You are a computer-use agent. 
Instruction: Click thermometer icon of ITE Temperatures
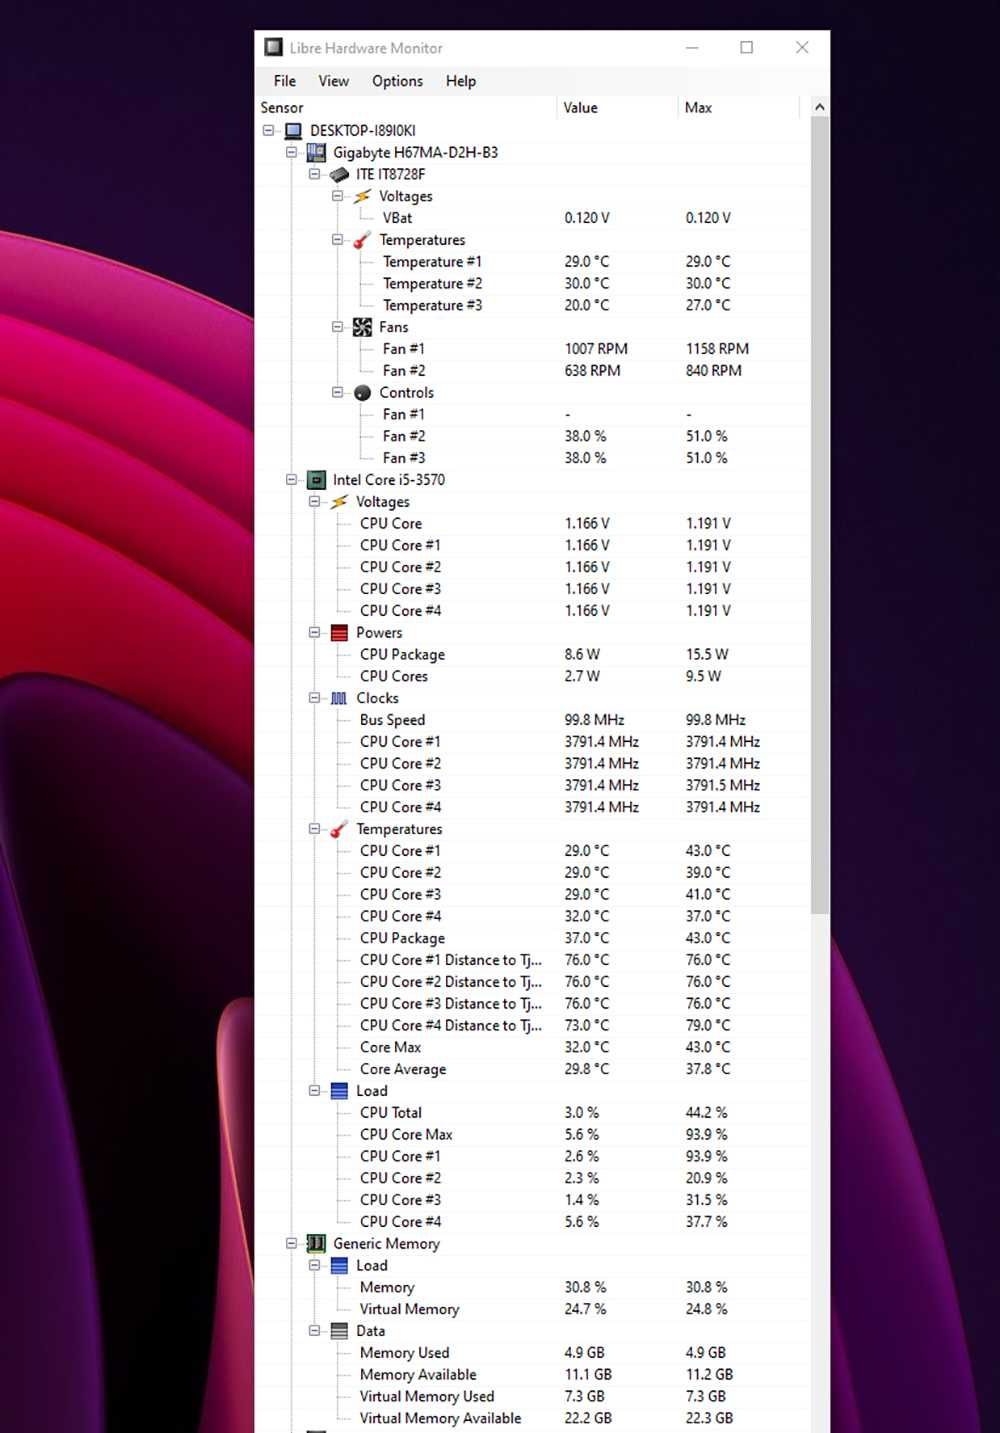(362, 240)
